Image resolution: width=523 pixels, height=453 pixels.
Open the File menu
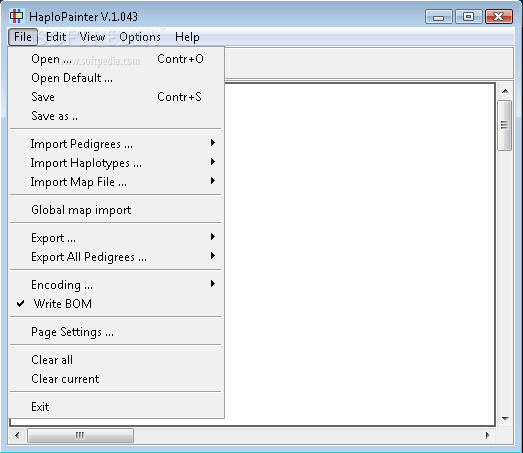pos(23,37)
